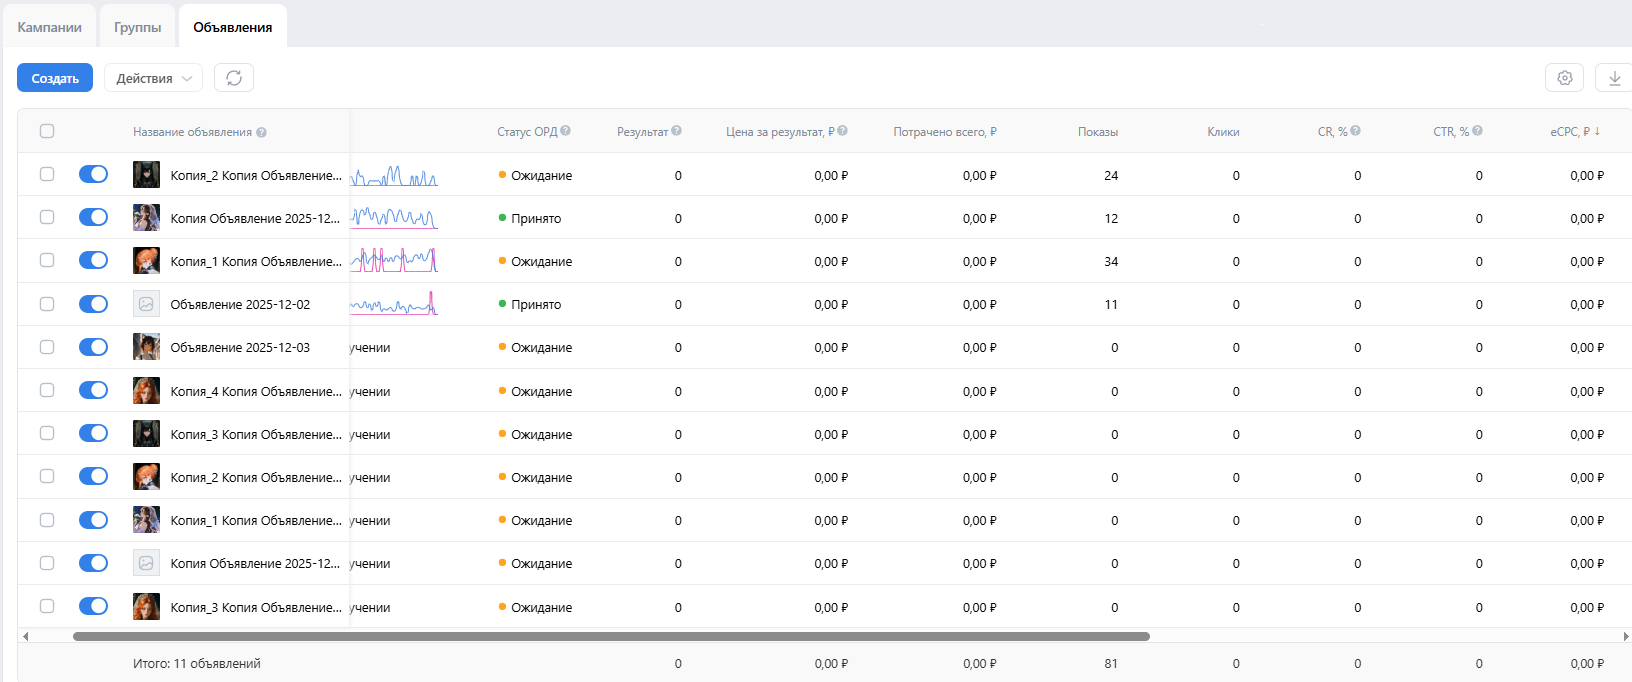Click the horizontal table scrollbar
The width and height of the screenshot is (1632, 682).
tap(610, 636)
